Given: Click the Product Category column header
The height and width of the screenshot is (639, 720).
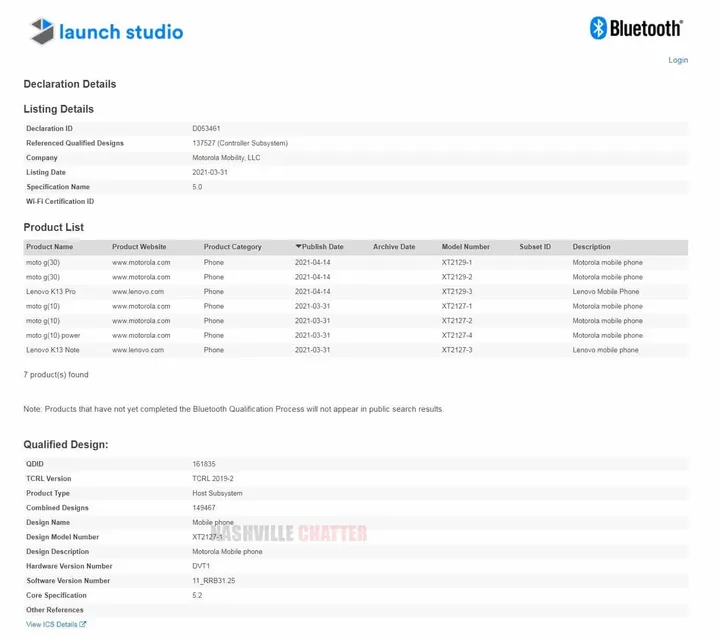Looking at the screenshot, I should pyautogui.click(x=232, y=247).
